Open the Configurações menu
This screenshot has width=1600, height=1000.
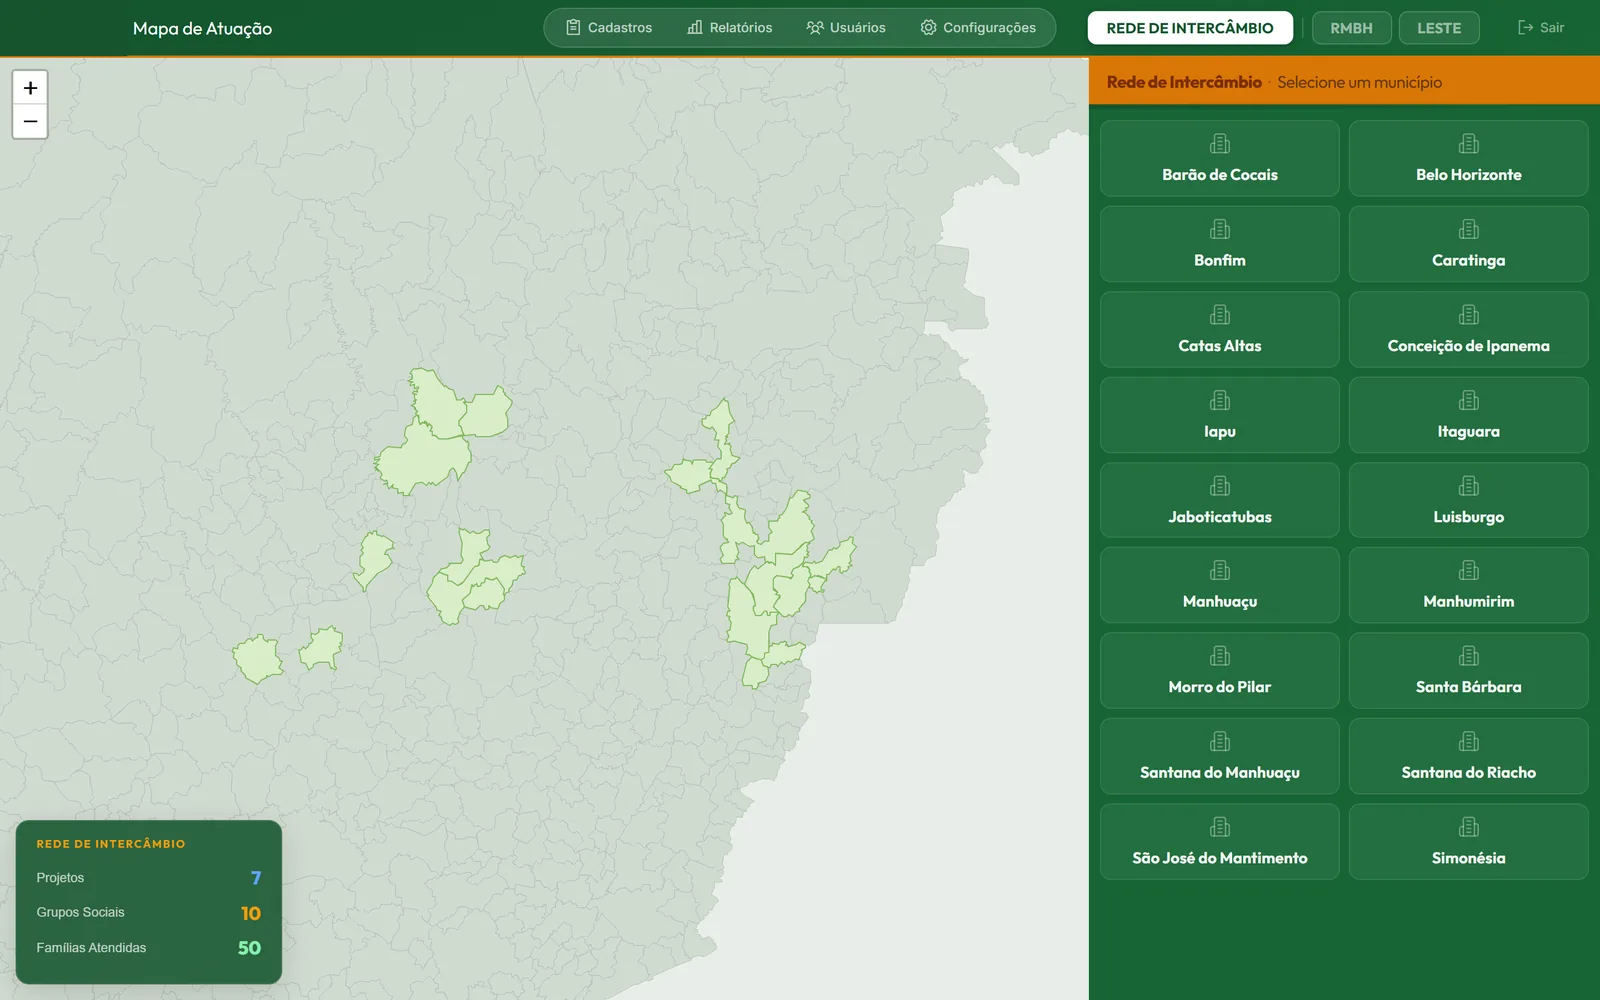[x=978, y=28]
